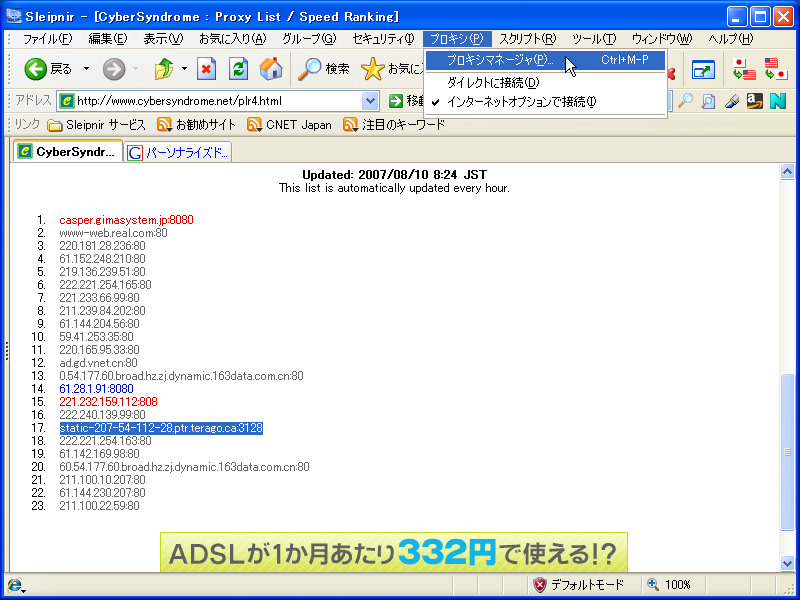The height and width of the screenshot is (600, 800).
Task: Click the page scrollbar down arrow
Action: point(787,563)
